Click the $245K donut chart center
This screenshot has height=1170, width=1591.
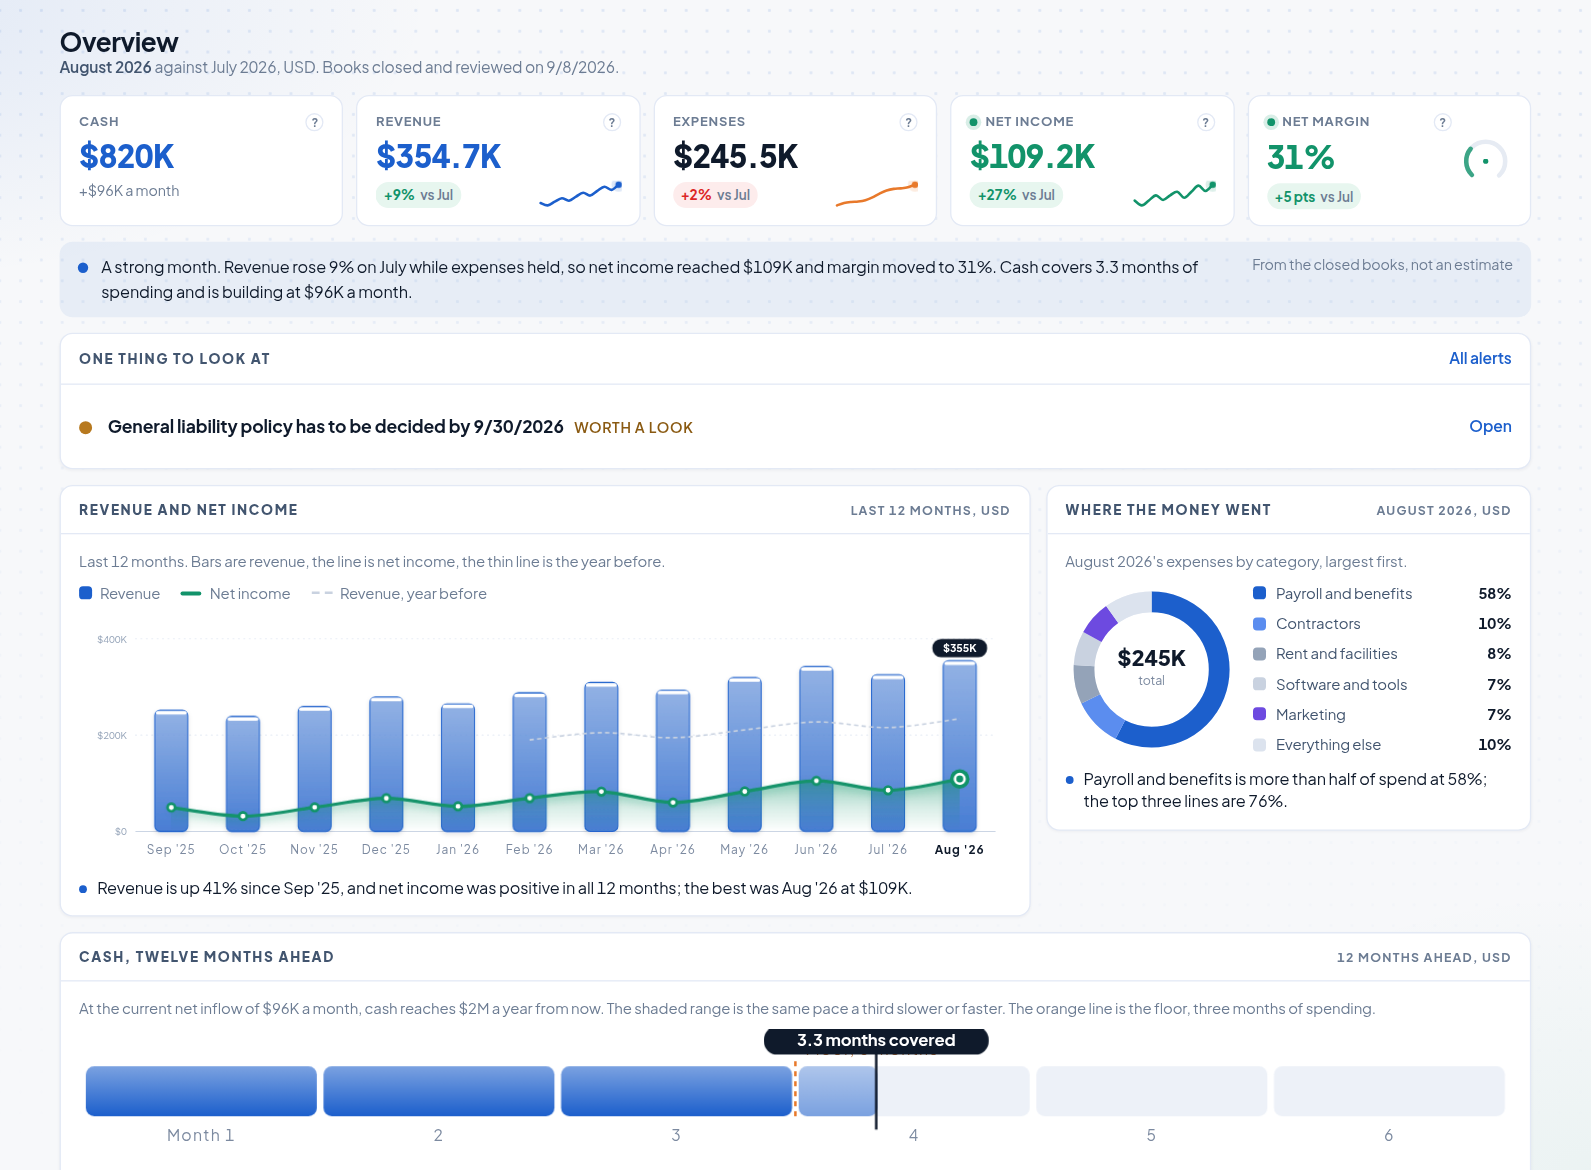coord(1151,667)
